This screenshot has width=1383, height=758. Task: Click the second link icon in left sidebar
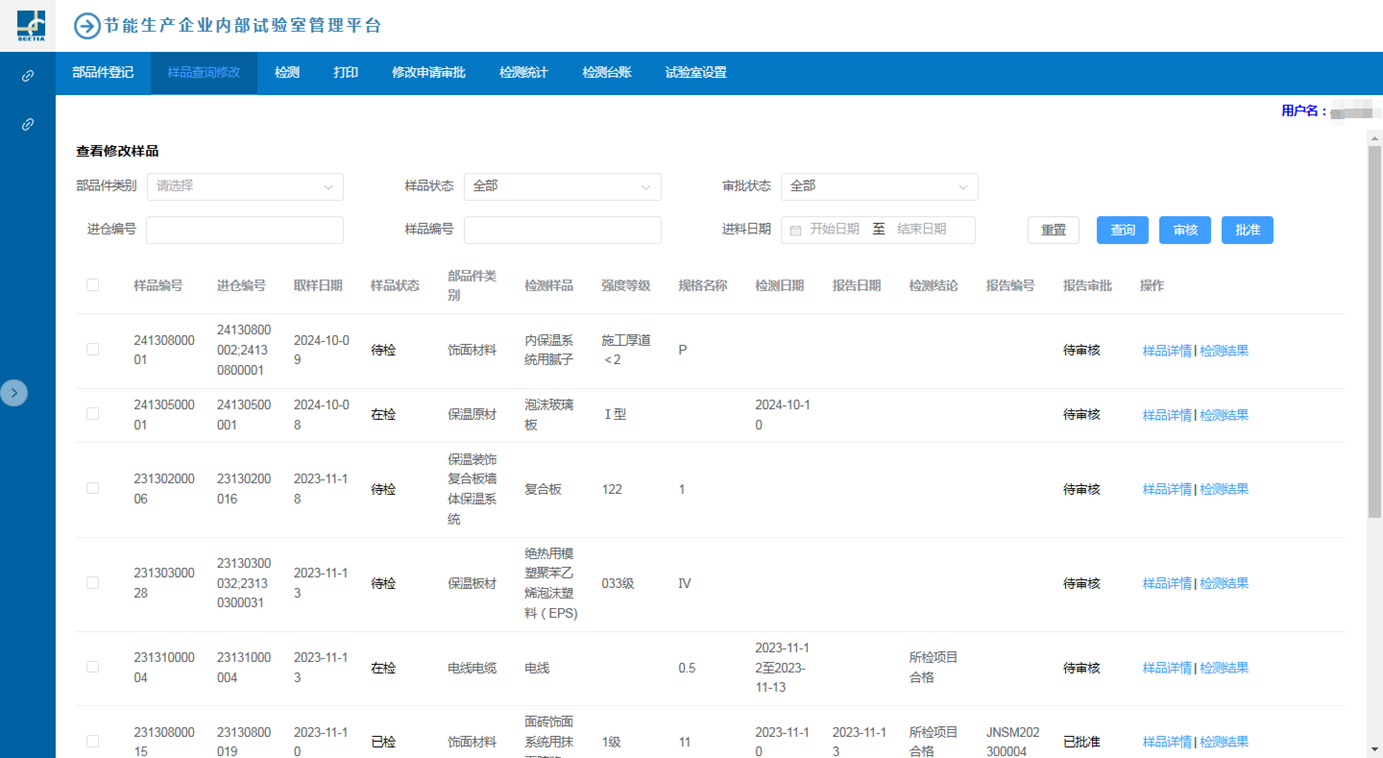click(28, 124)
